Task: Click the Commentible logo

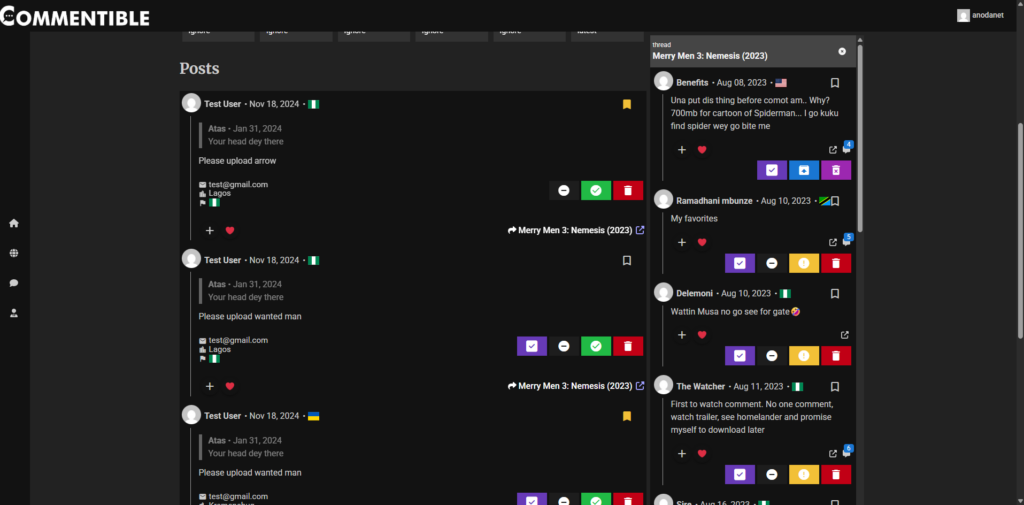Action: pos(75,17)
